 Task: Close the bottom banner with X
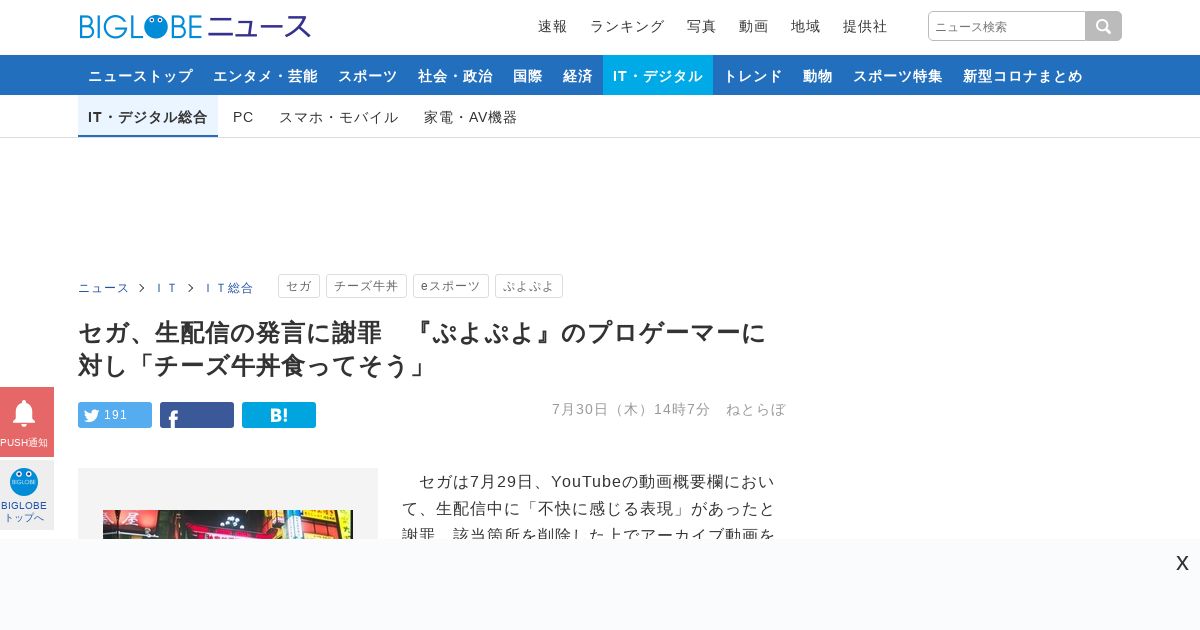1182,563
